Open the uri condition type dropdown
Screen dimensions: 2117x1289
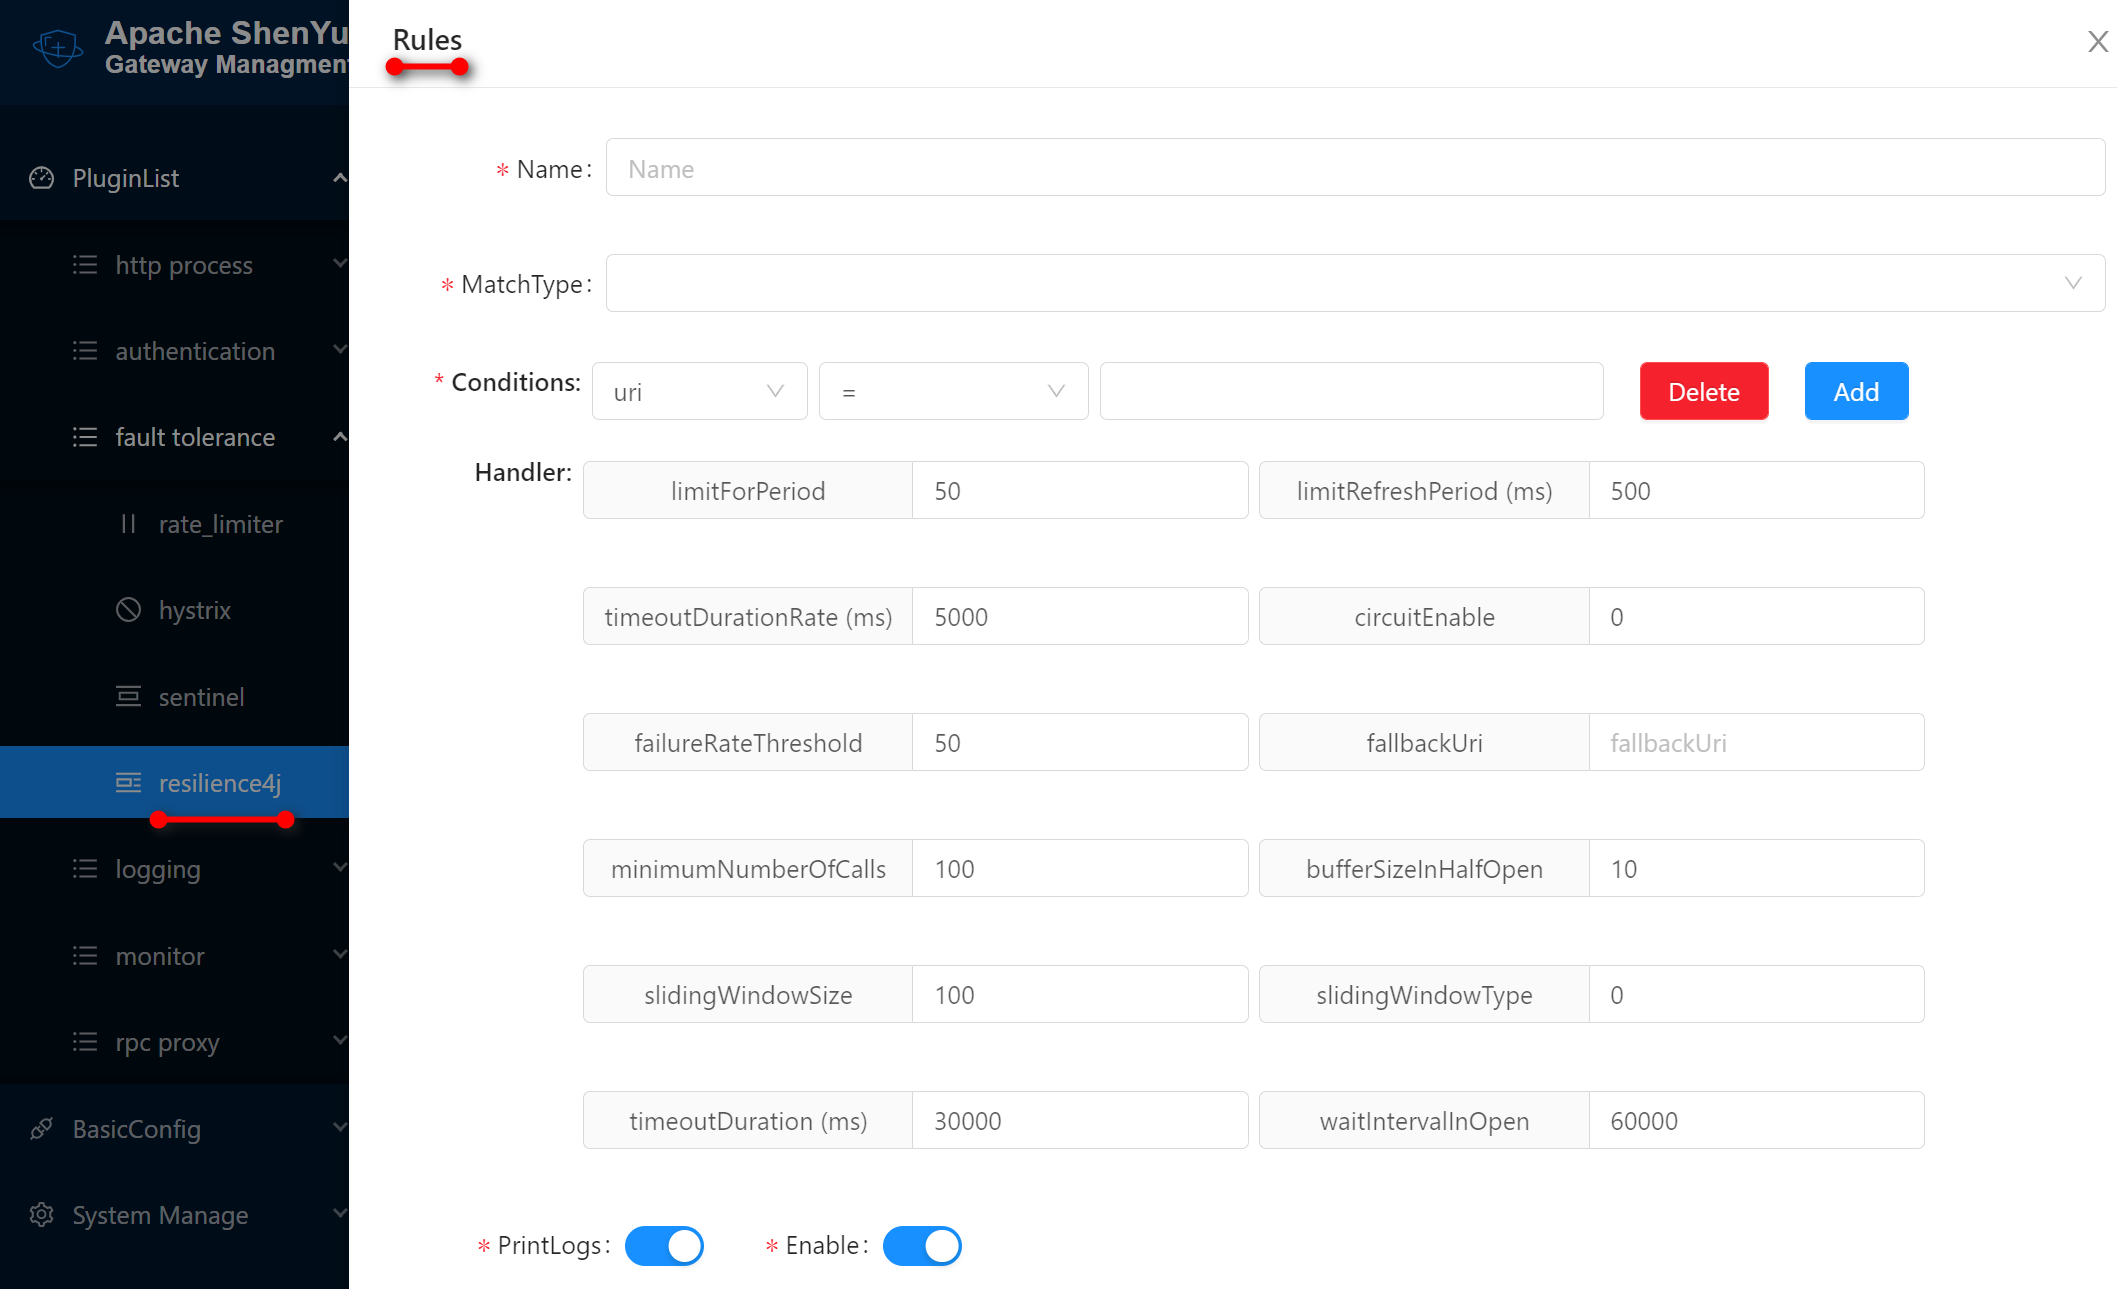click(x=699, y=391)
